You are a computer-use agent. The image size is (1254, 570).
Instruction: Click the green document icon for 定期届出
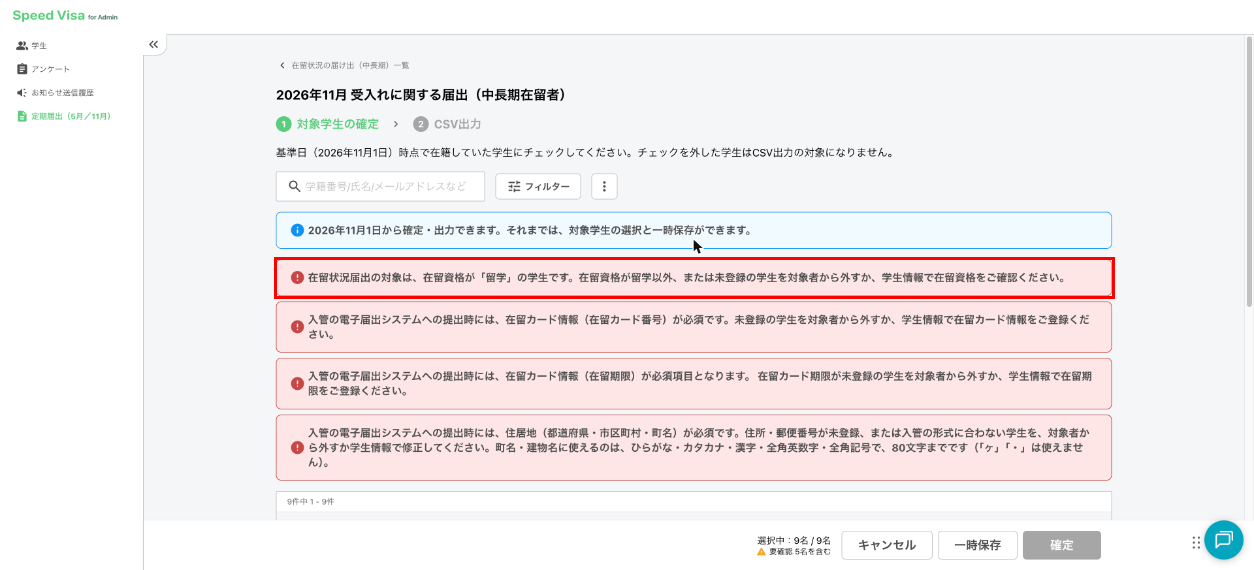coord(22,116)
